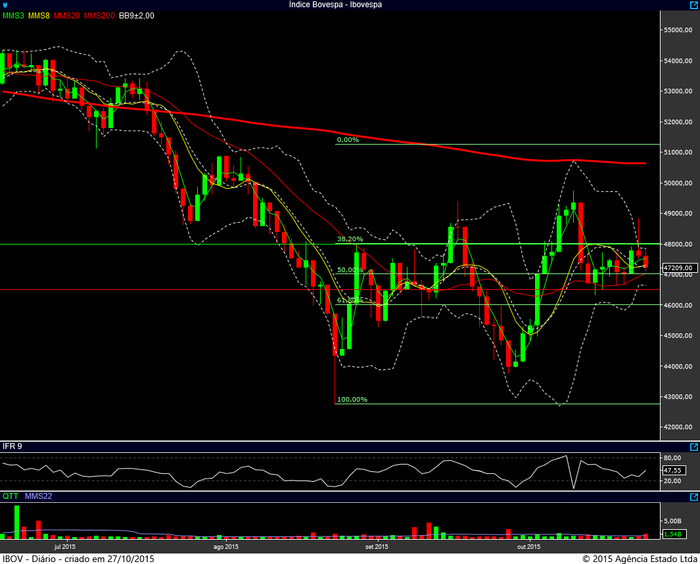
Task: Click the IFR value tag 47,55
Action: point(673,470)
